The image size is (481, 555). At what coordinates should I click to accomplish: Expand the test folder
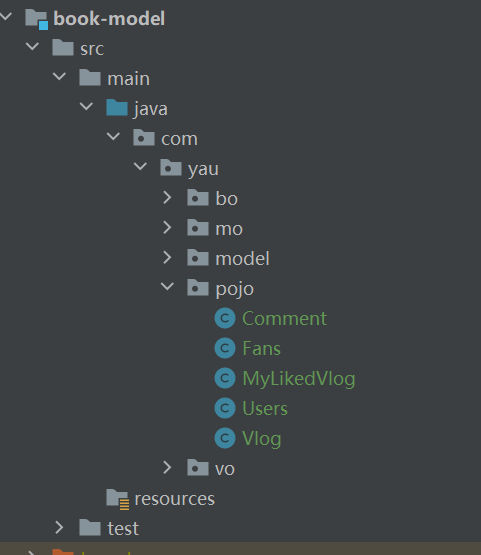[x=59, y=528]
